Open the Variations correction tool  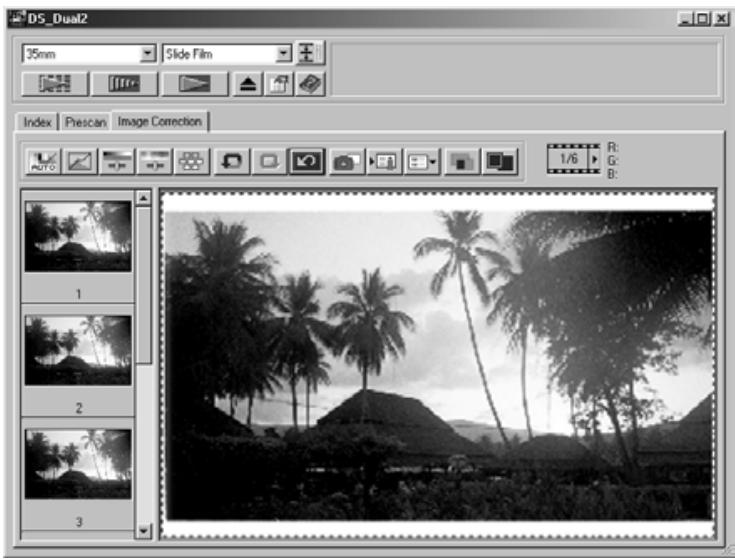coord(191,162)
